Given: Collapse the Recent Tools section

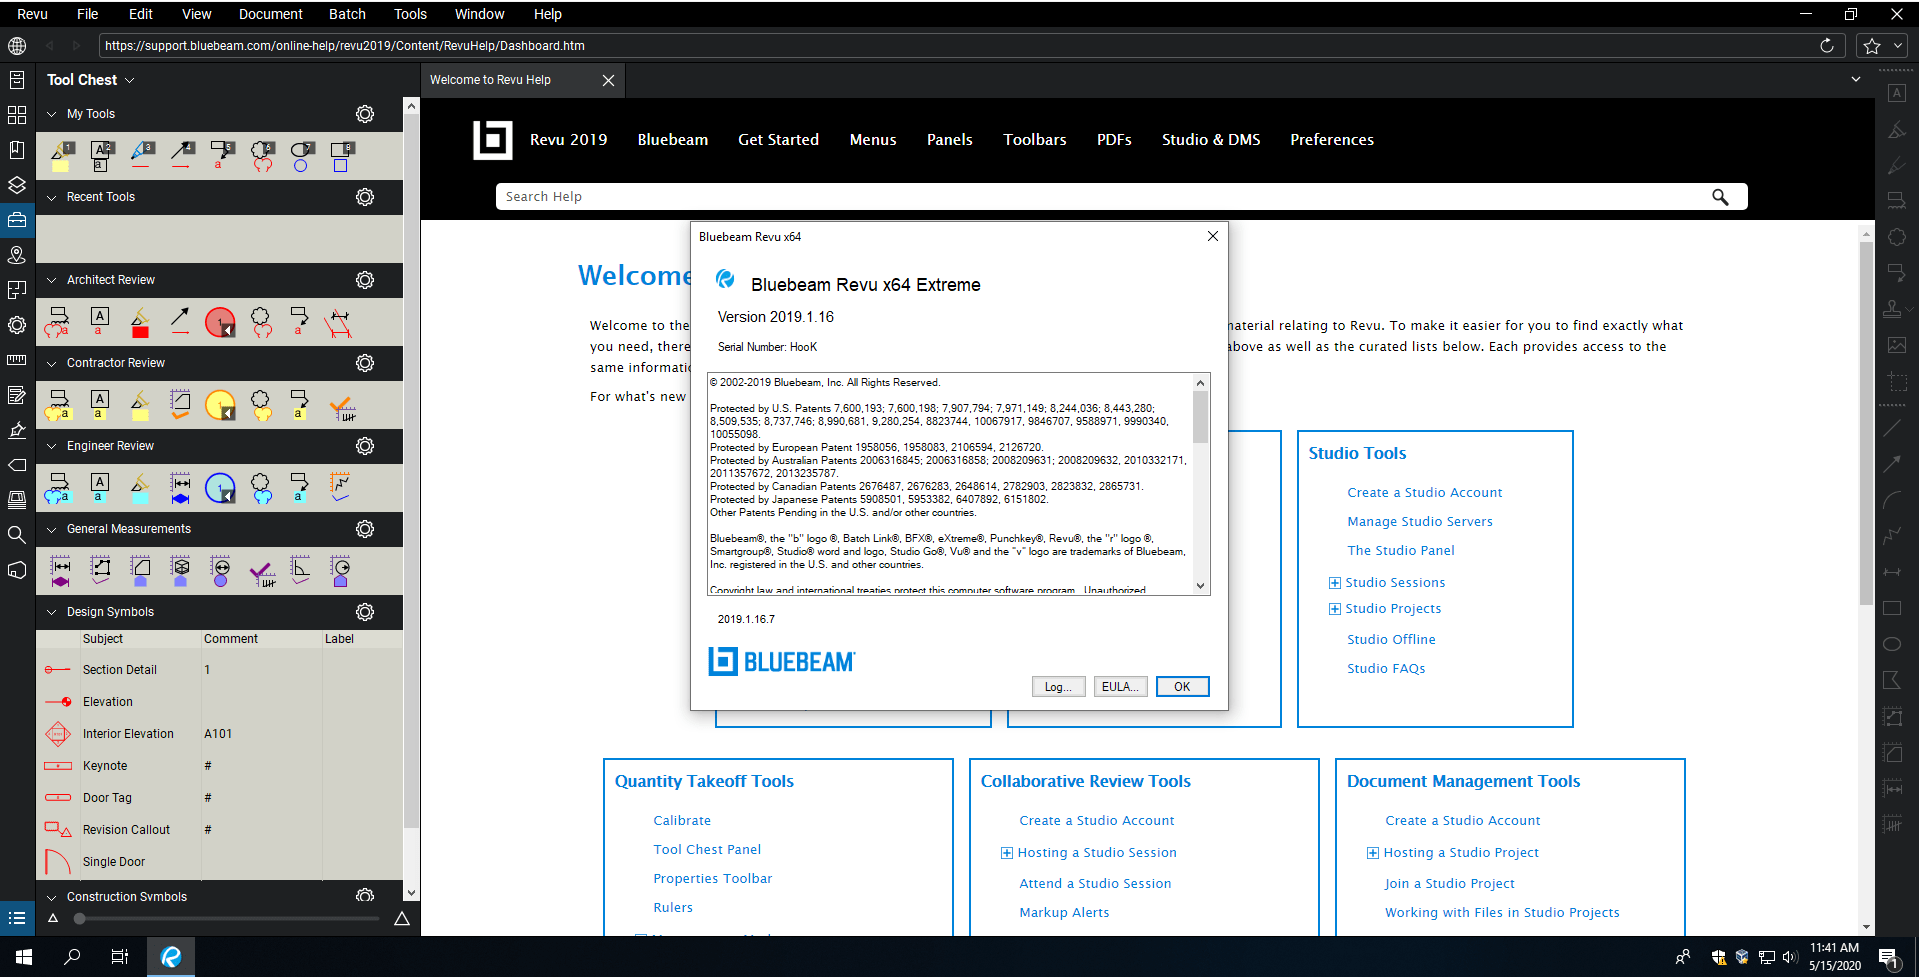Looking at the screenshot, I should click(x=52, y=197).
